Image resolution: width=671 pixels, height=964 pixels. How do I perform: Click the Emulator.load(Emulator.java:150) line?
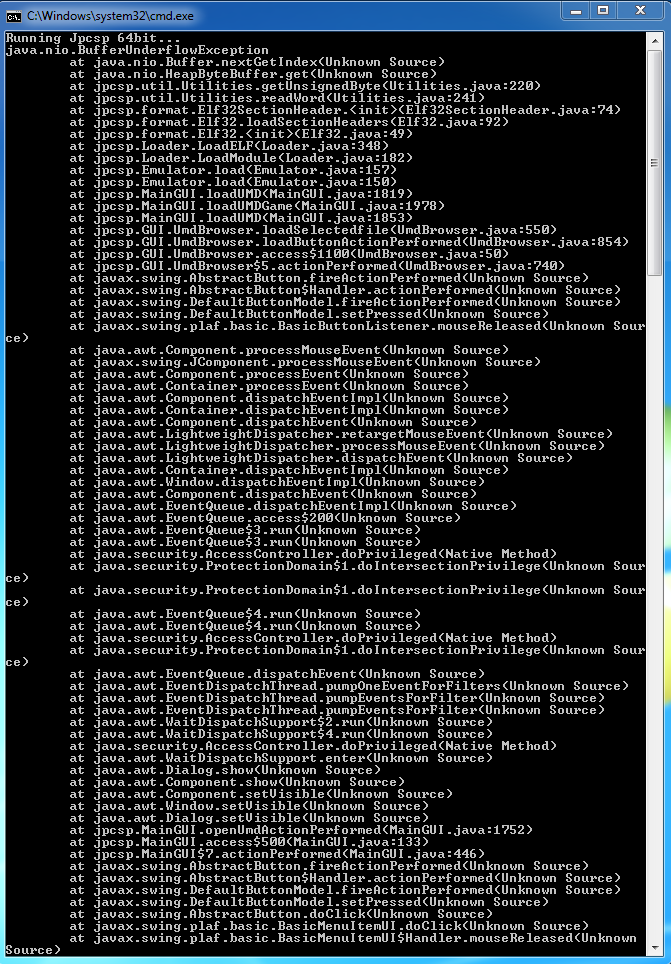(232, 182)
